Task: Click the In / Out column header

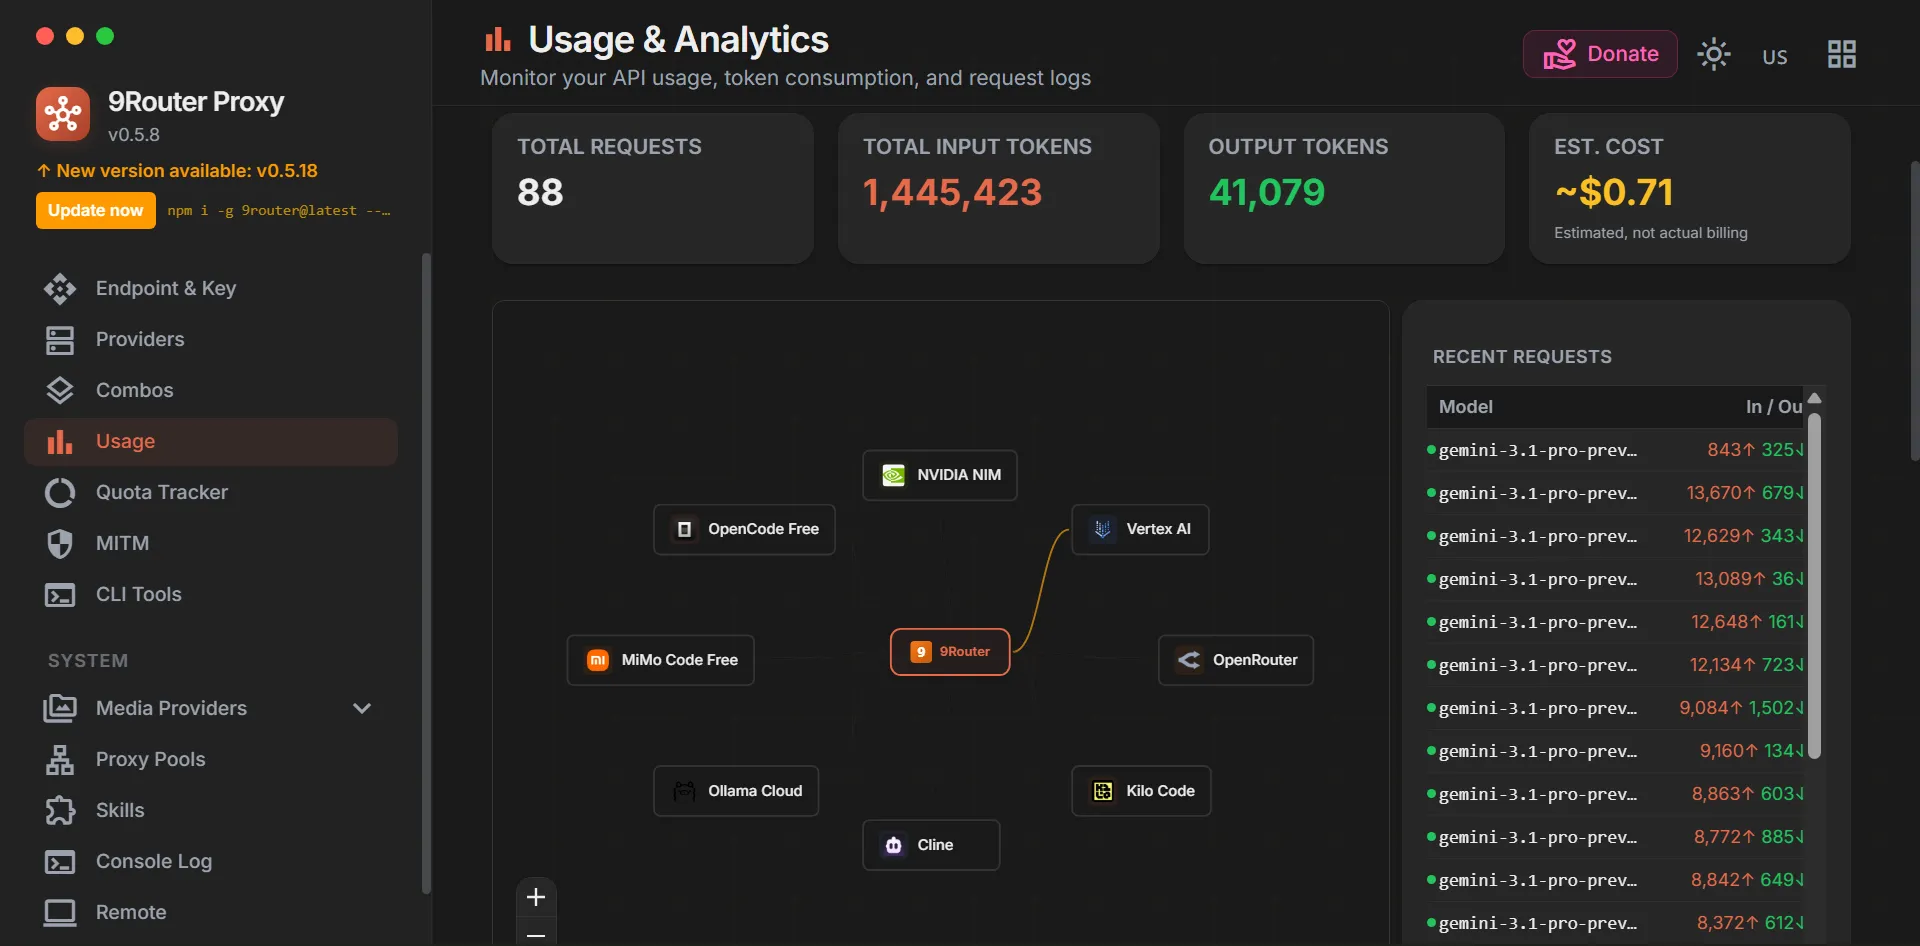Action: [1774, 407]
